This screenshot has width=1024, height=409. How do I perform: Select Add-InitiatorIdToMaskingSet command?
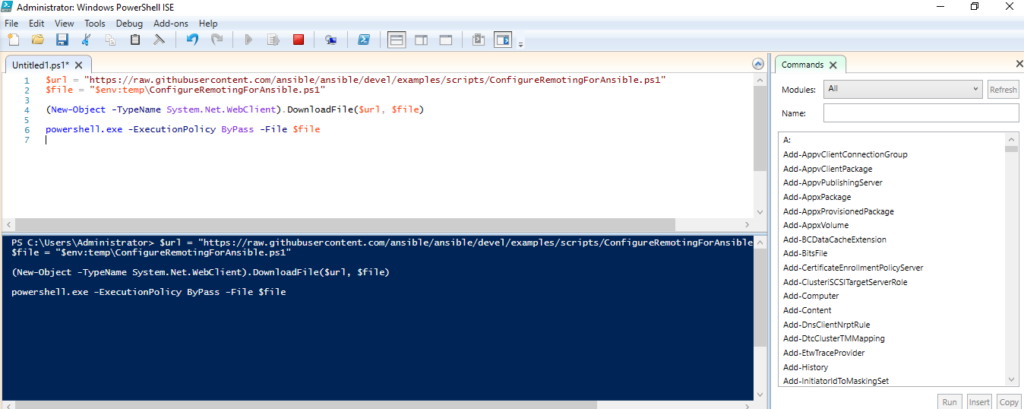click(x=836, y=380)
